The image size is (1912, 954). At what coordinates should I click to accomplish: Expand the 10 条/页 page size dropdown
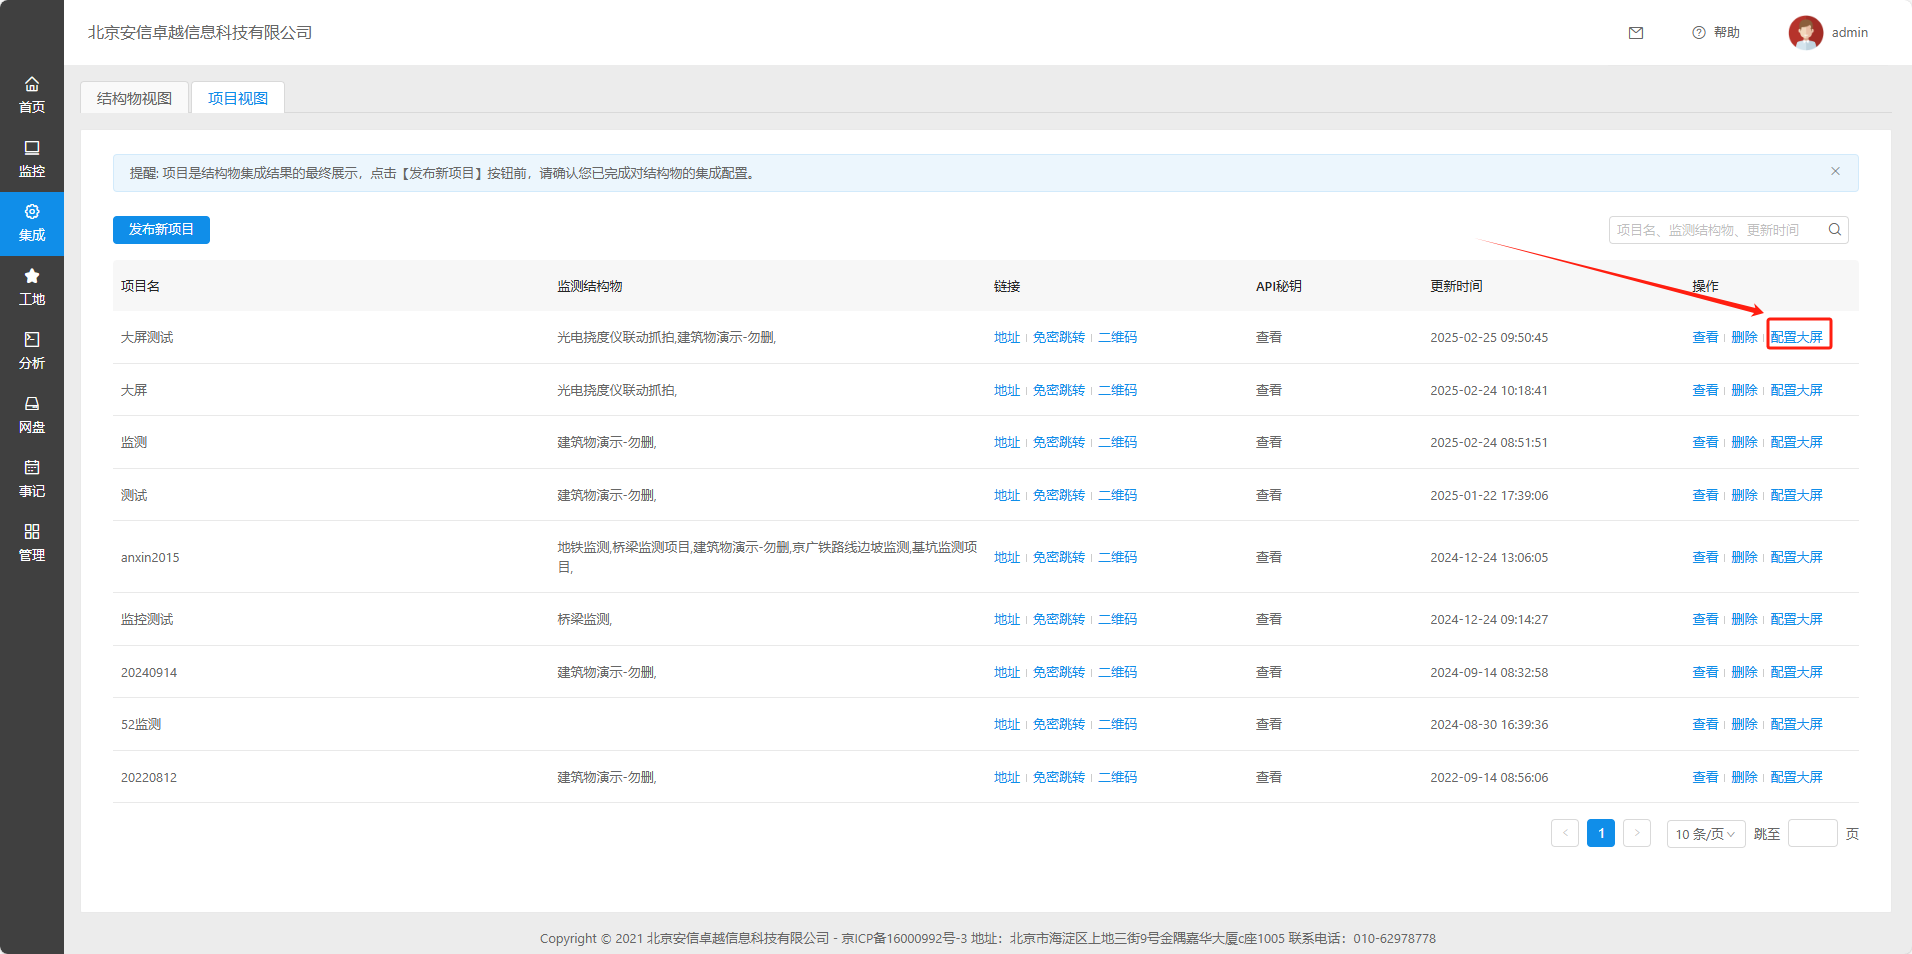click(1705, 834)
